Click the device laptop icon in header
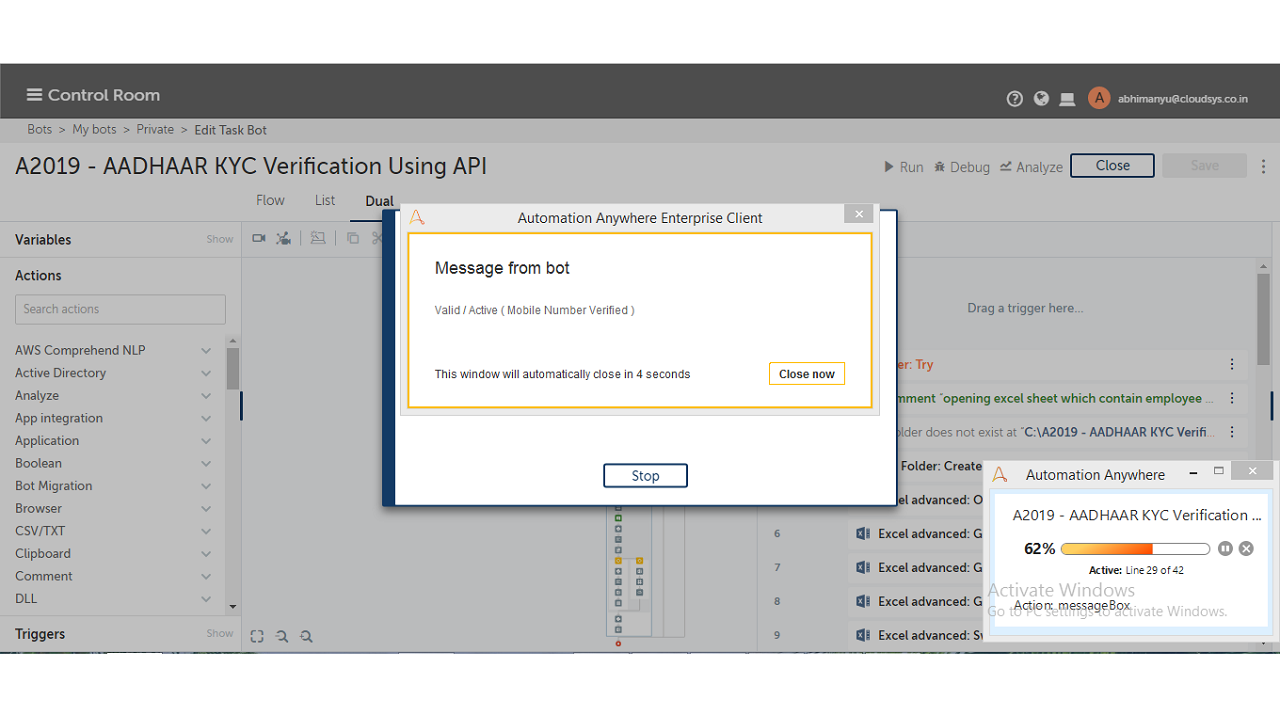This screenshot has height=720, width=1280. [1067, 99]
